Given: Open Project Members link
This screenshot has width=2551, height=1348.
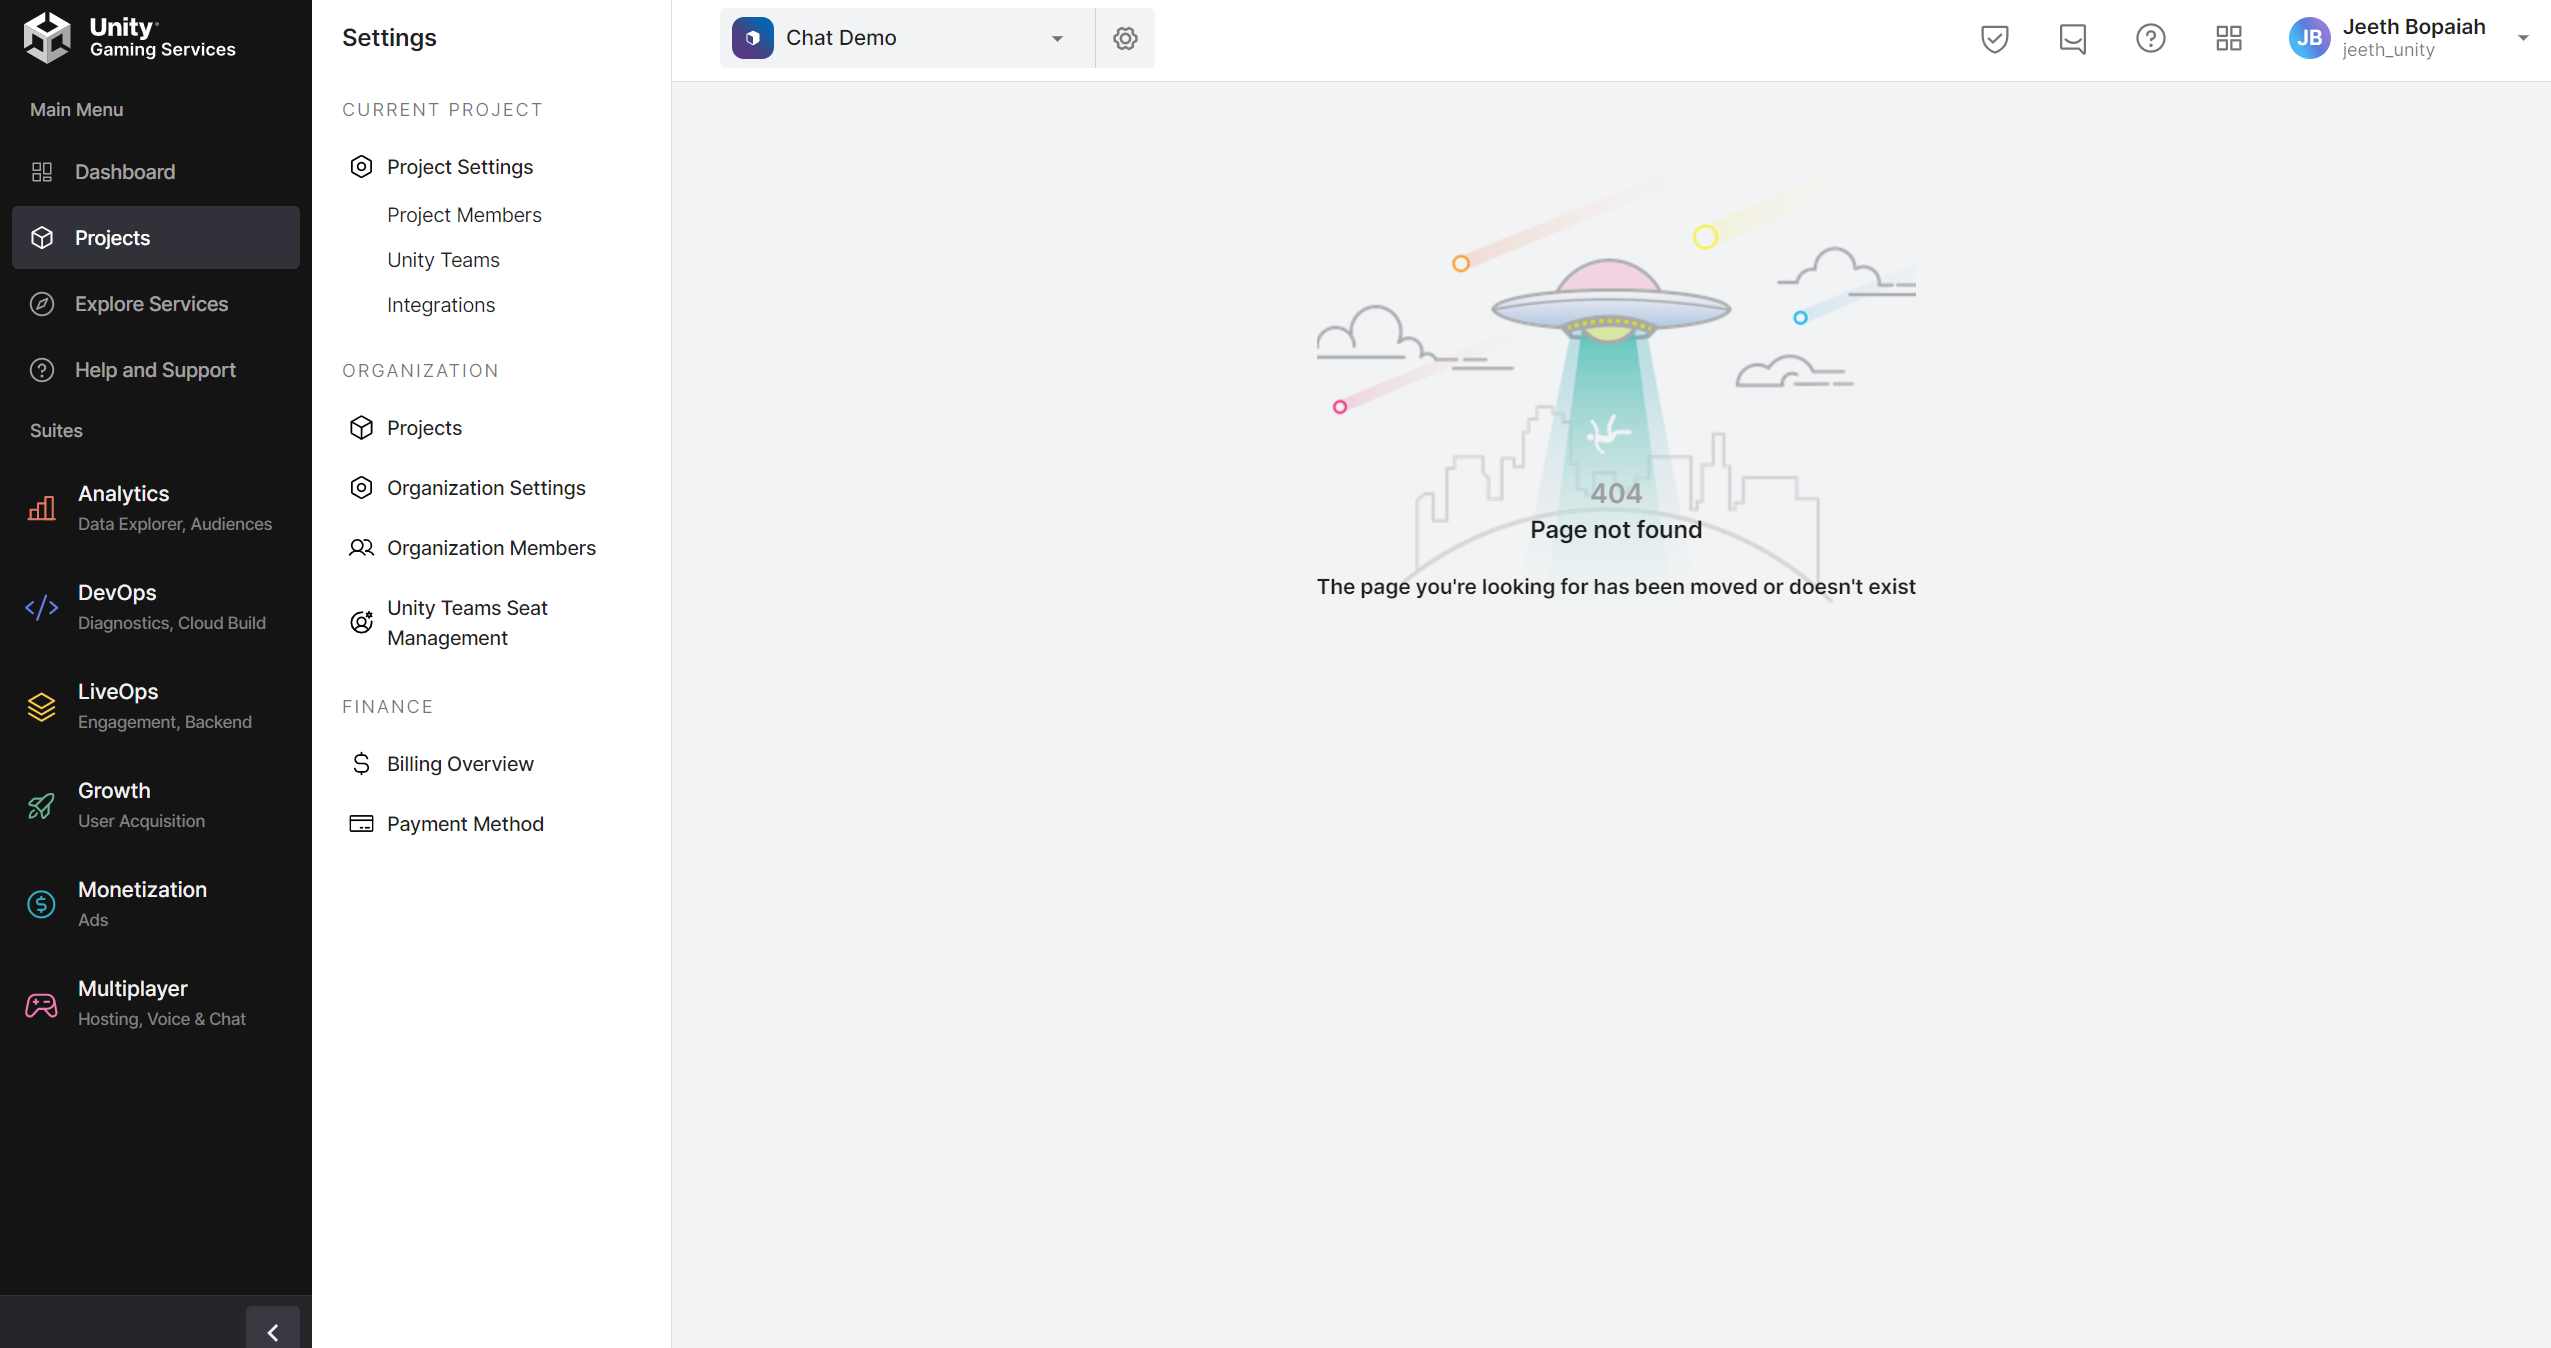Looking at the screenshot, I should click(x=464, y=215).
